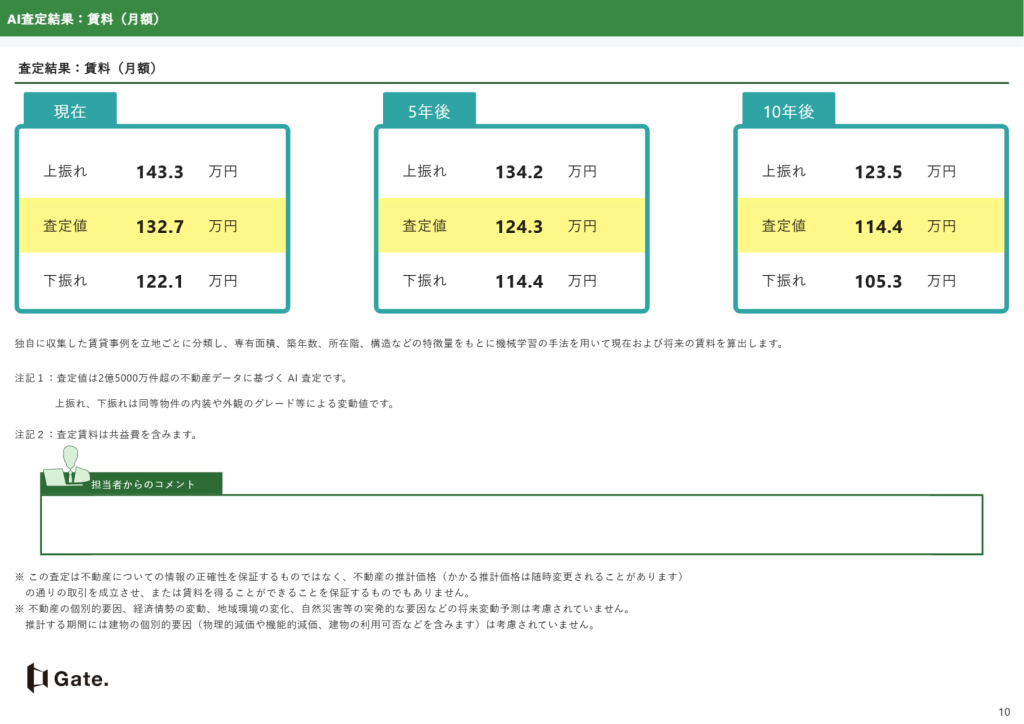Toggle the highlighted 査定値 114.4 row

[871, 226]
